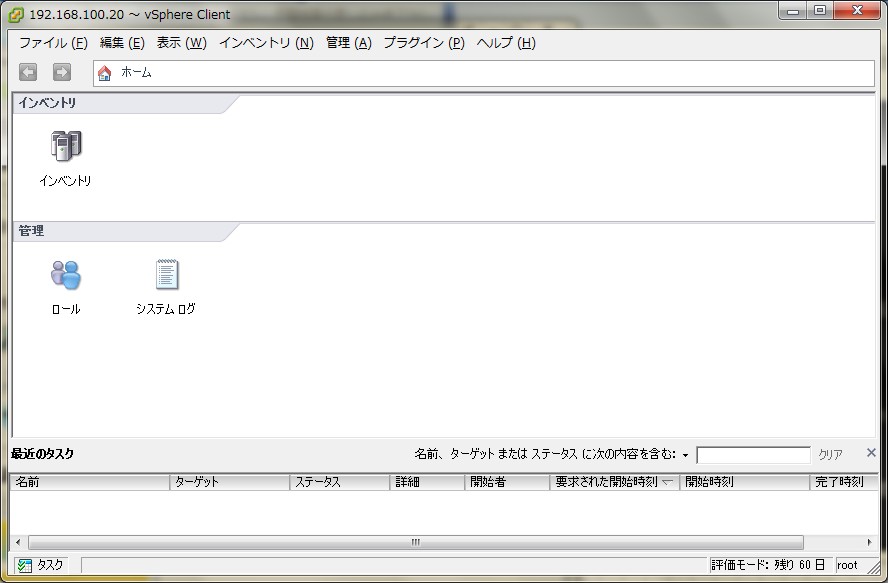Open the ヘルプ (H) menu
The height and width of the screenshot is (583, 888).
click(x=506, y=43)
